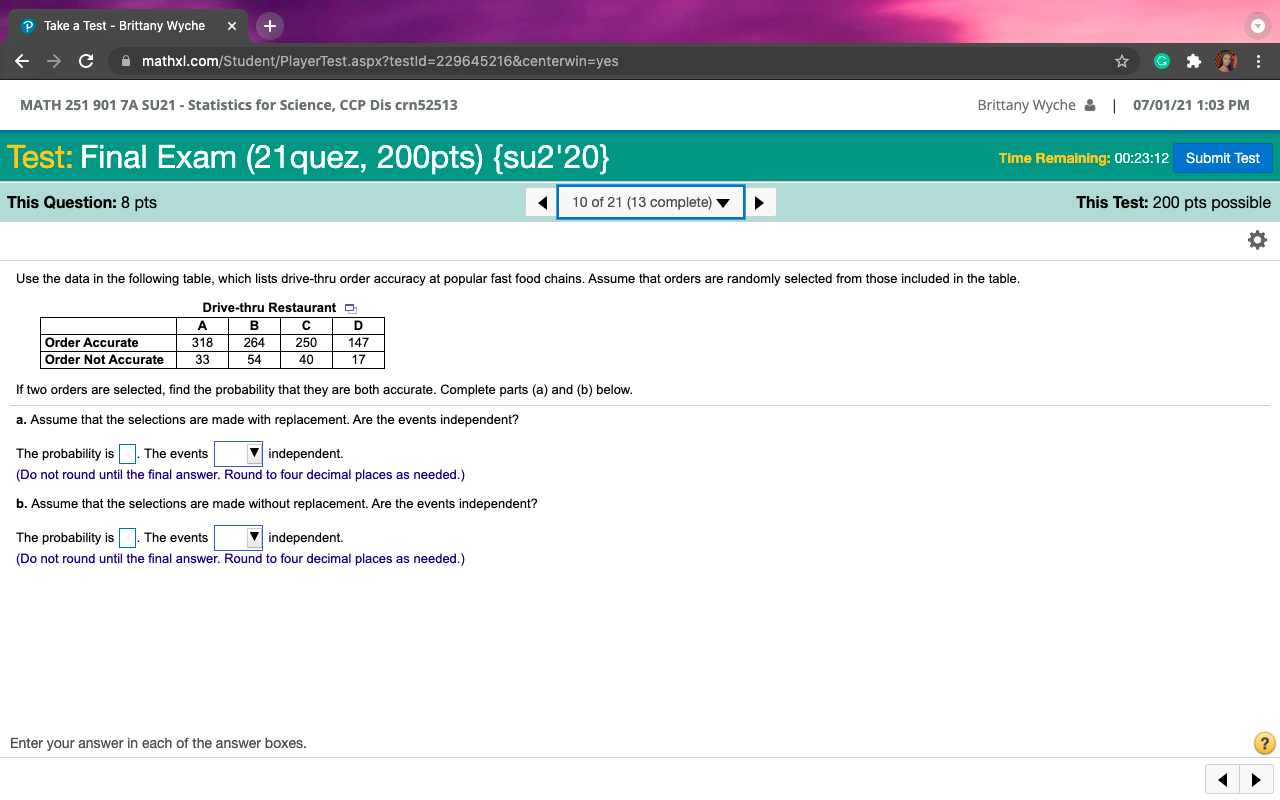Open a new browser tab with the plus icon
Screen dimensions: 1280x800
(269, 26)
